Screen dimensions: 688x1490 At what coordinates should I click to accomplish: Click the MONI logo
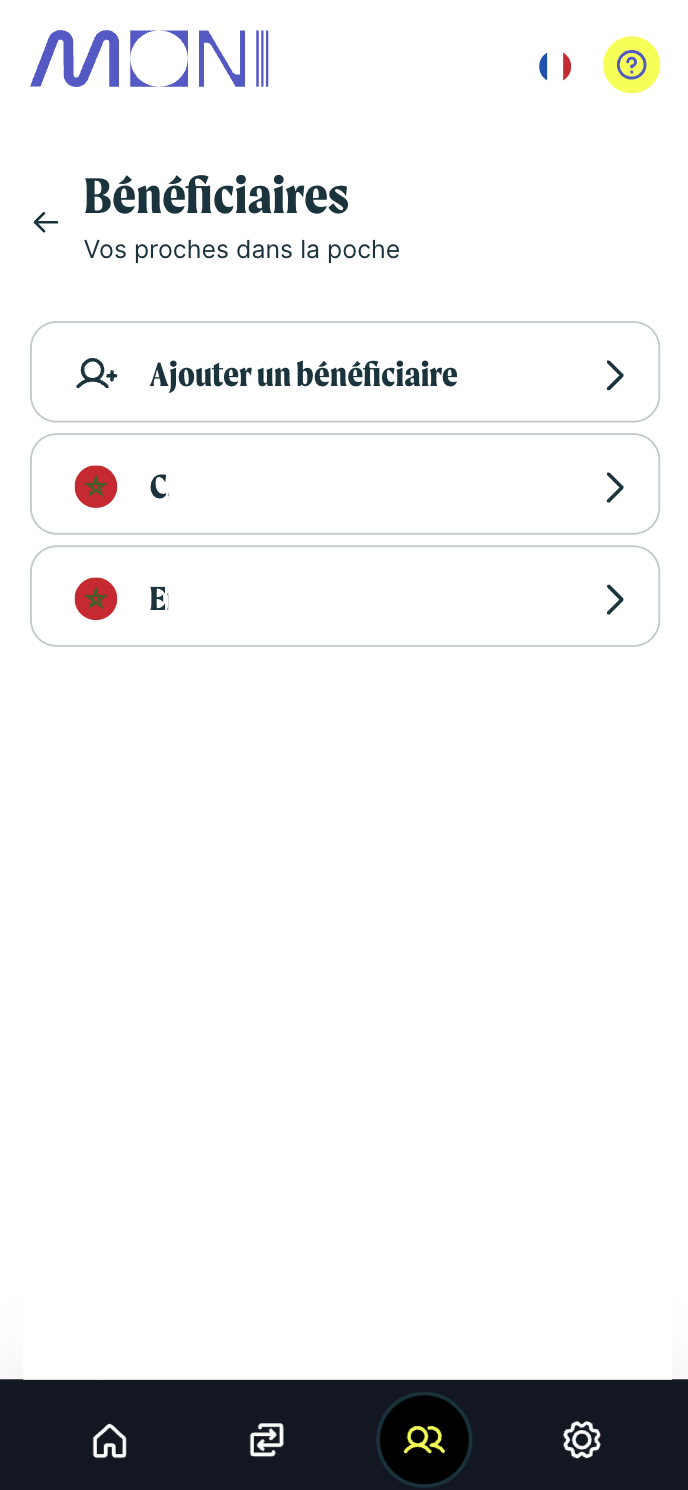tap(150, 59)
